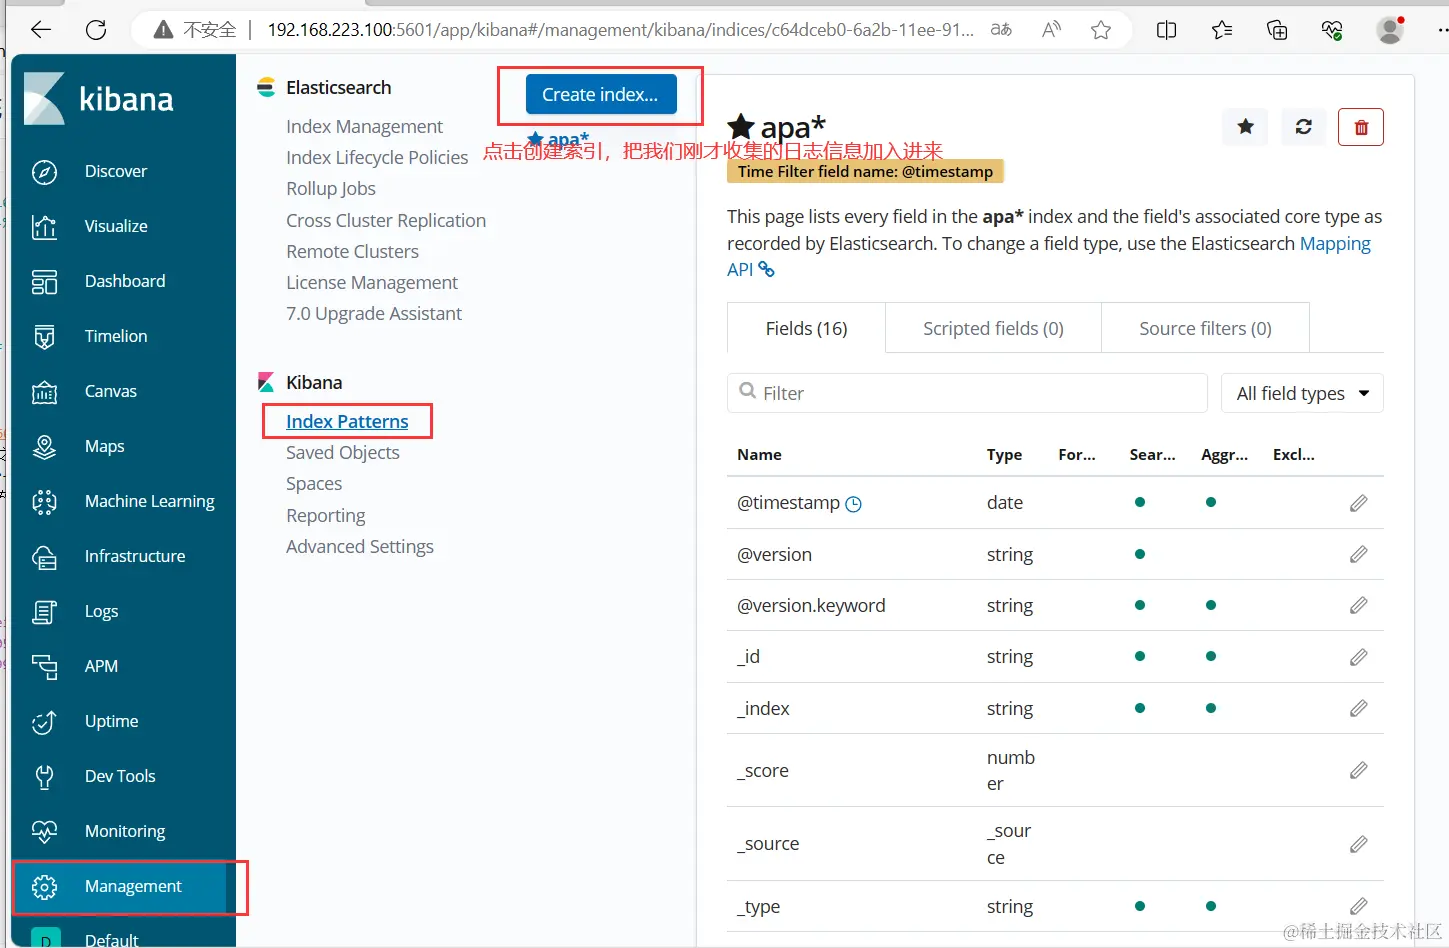This screenshot has width=1449, height=948.
Task: Open Advanced Settings under Kibana
Action: tap(359, 547)
